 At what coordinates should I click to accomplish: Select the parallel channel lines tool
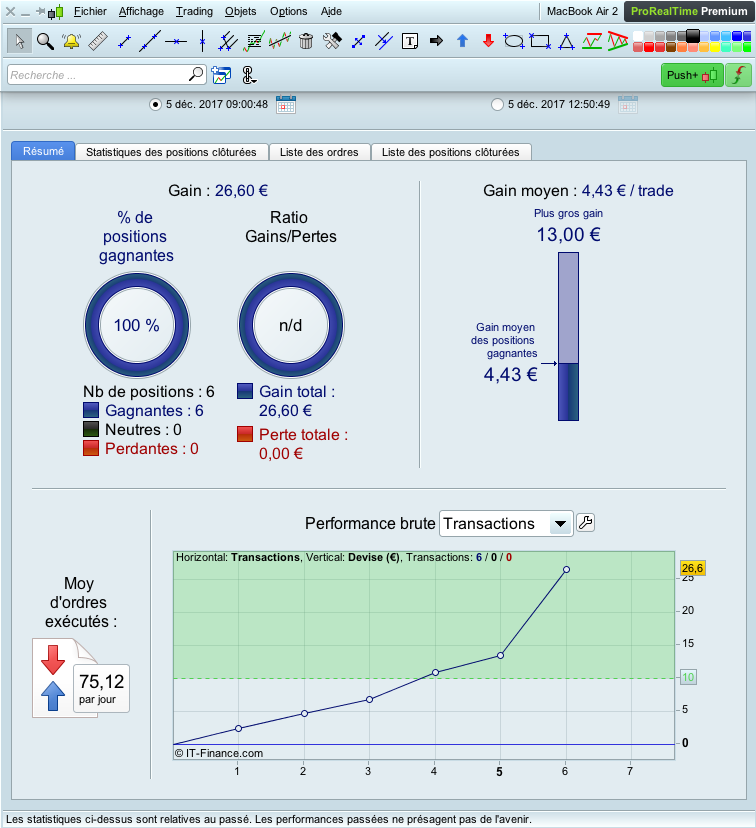pos(228,41)
